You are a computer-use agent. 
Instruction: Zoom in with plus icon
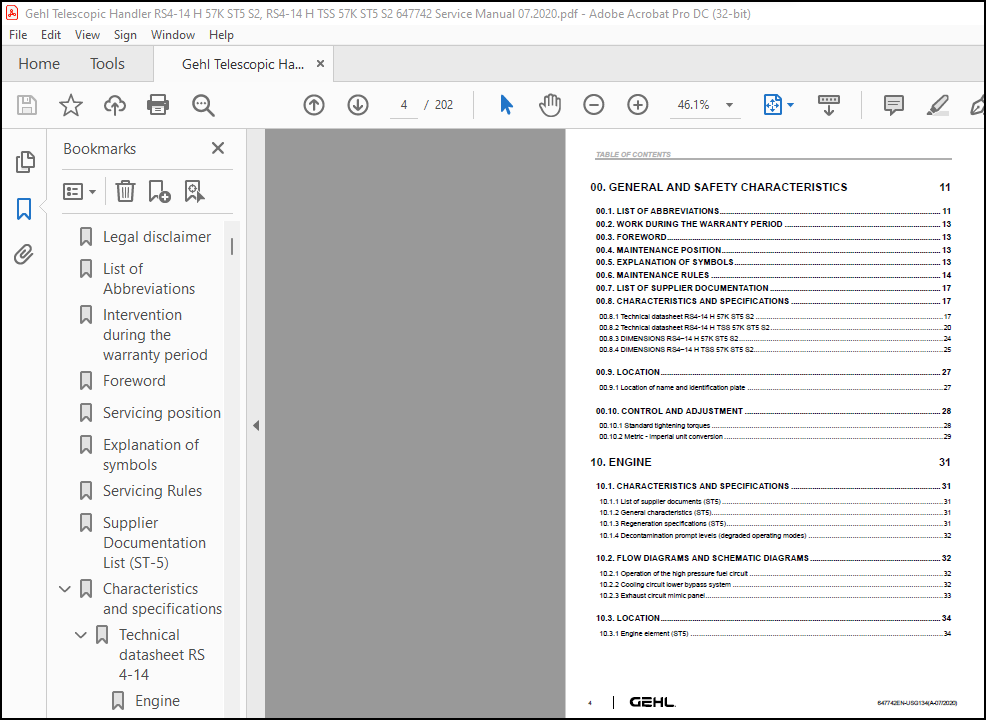pyautogui.click(x=638, y=105)
